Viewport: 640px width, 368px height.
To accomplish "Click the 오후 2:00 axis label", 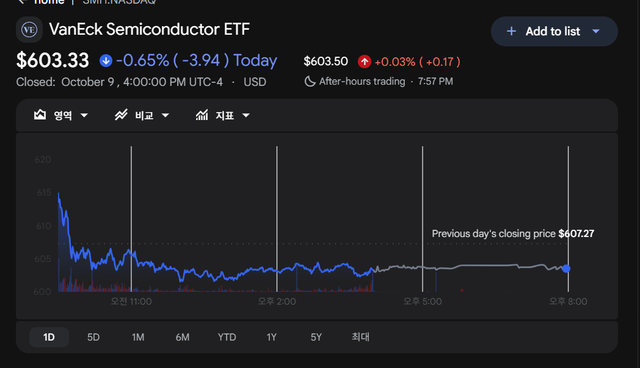I will coord(277,301).
